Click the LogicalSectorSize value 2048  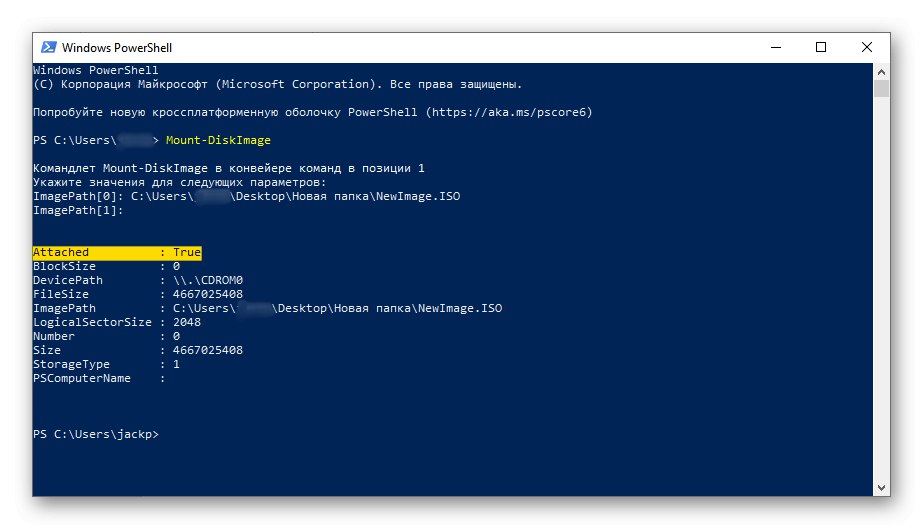point(187,323)
